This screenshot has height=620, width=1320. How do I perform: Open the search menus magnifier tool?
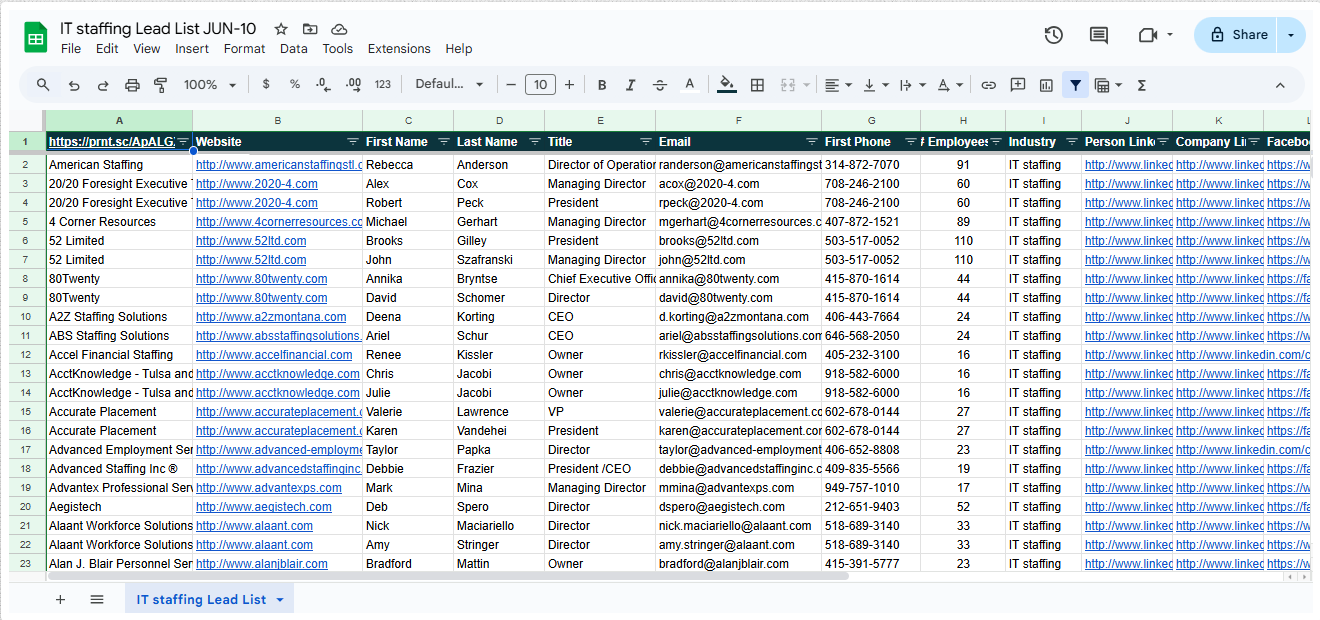pos(43,85)
